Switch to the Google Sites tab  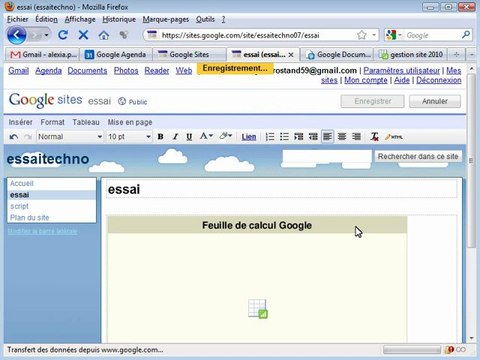(189, 54)
